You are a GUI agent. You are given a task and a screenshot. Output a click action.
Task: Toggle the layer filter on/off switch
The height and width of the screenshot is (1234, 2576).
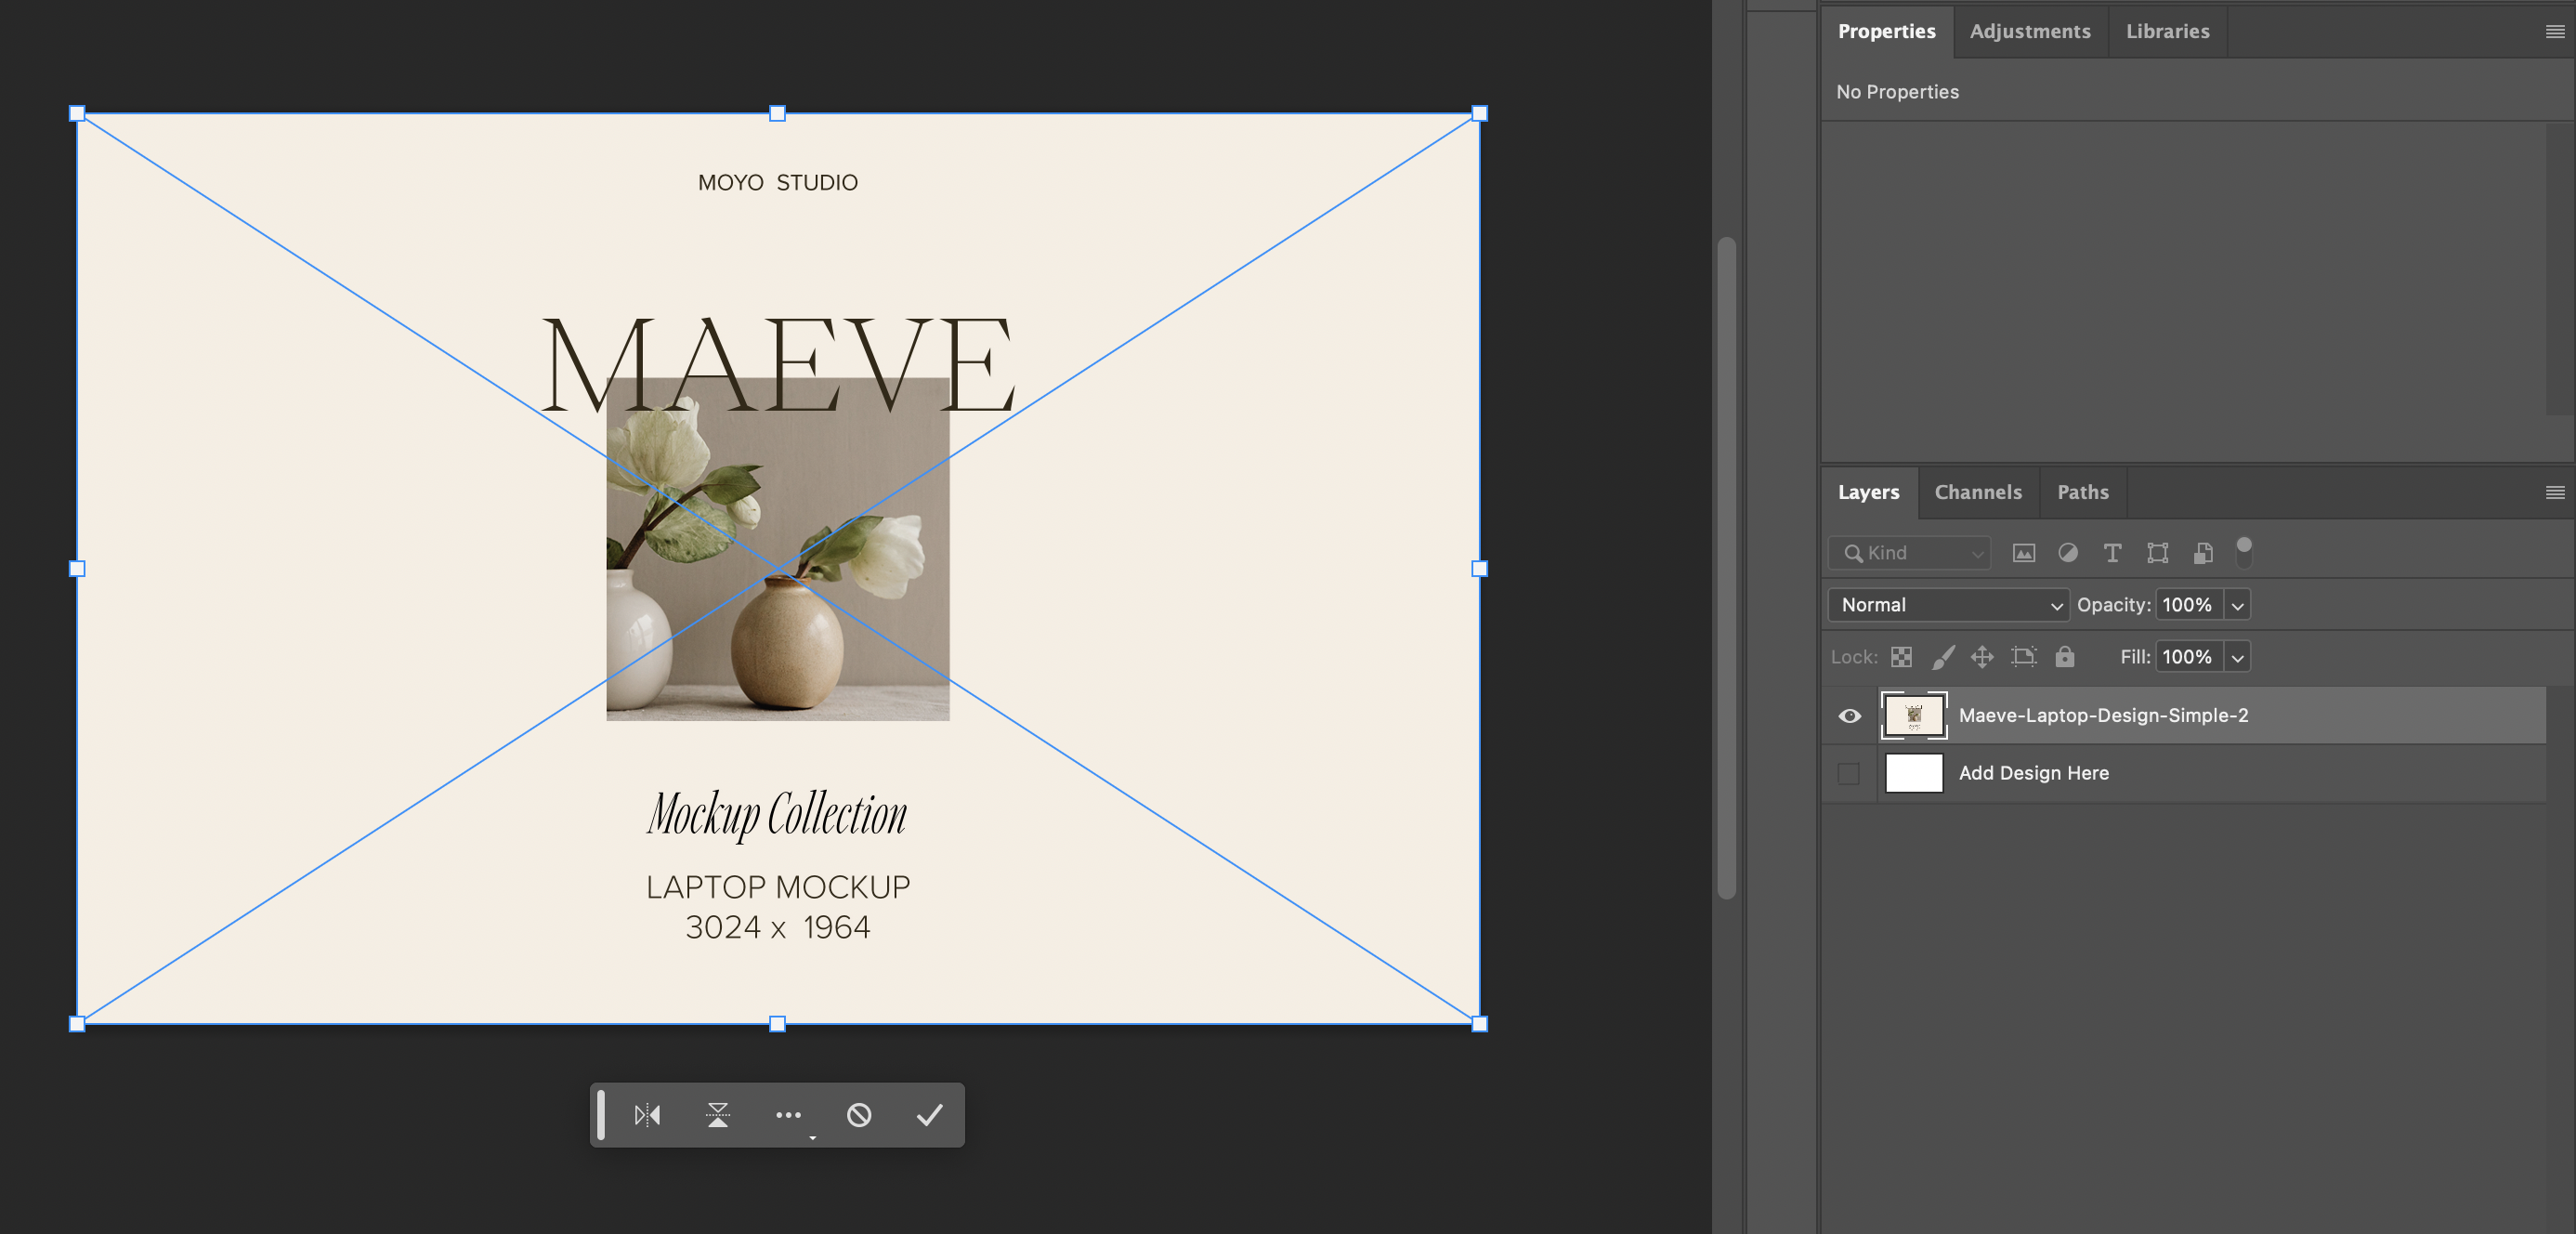coord(2244,551)
